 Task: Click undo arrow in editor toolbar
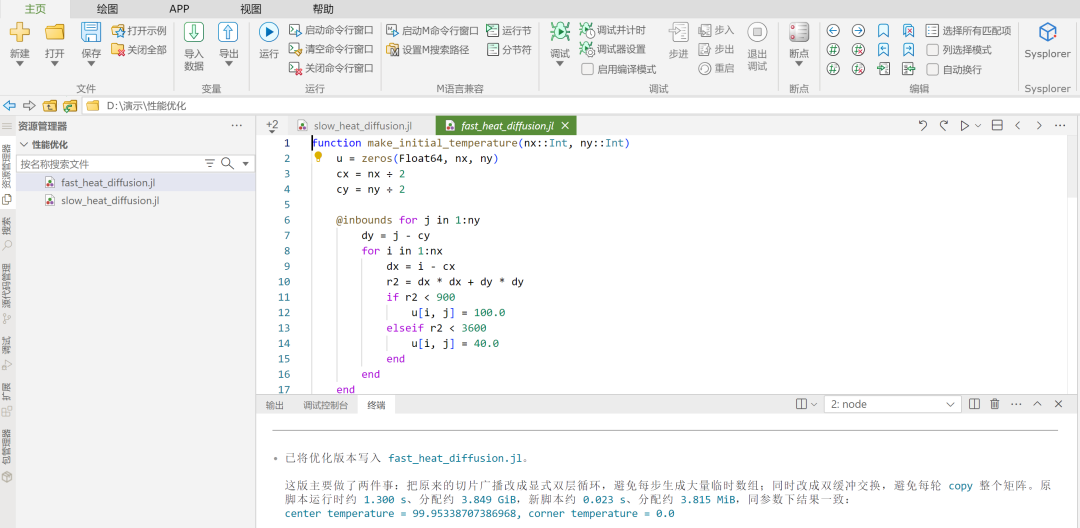tap(923, 125)
